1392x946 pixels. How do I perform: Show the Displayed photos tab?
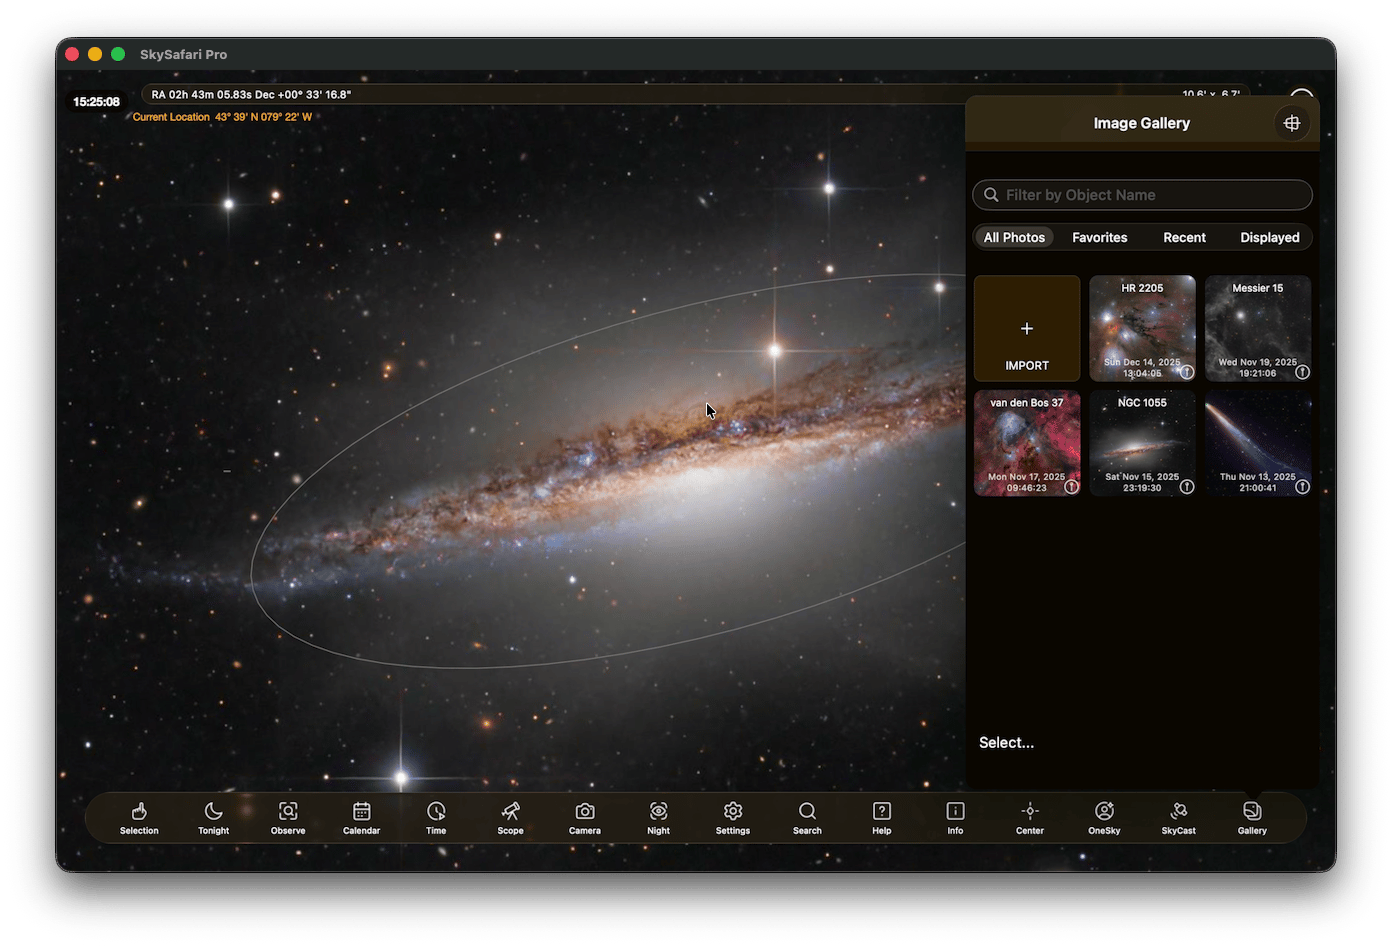point(1269,237)
